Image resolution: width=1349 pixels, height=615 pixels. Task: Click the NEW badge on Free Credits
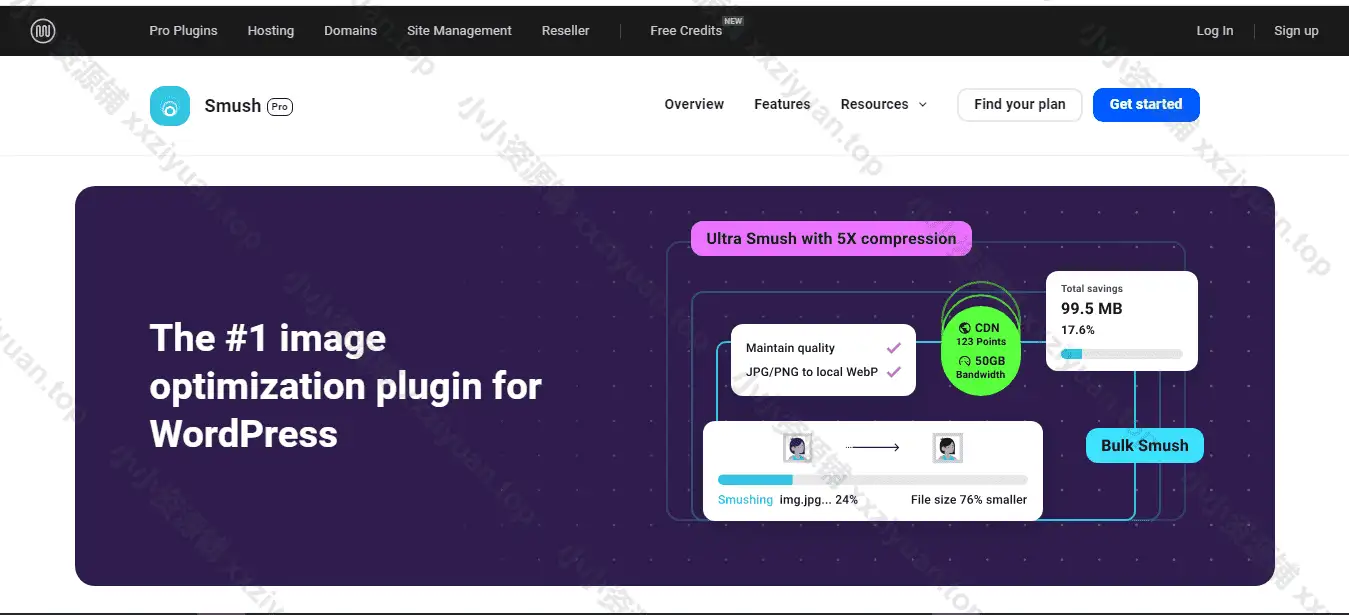pyautogui.click(x=733, y=21)
